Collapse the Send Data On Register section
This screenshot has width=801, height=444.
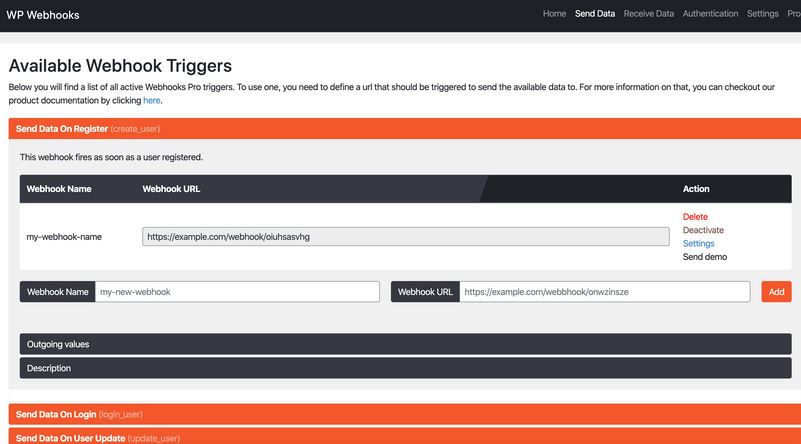pos(405,129)
